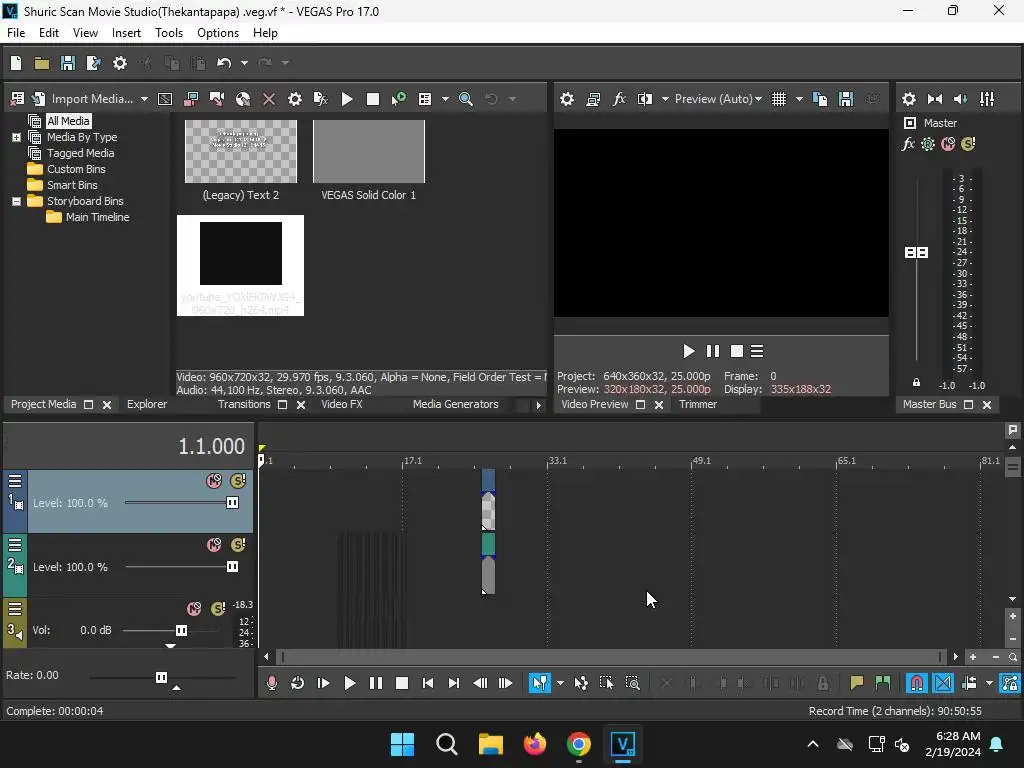Mute audio track 3
The height and width of the screenshot is (768, 1024).
pyautogui.click(x=194, y=609)
